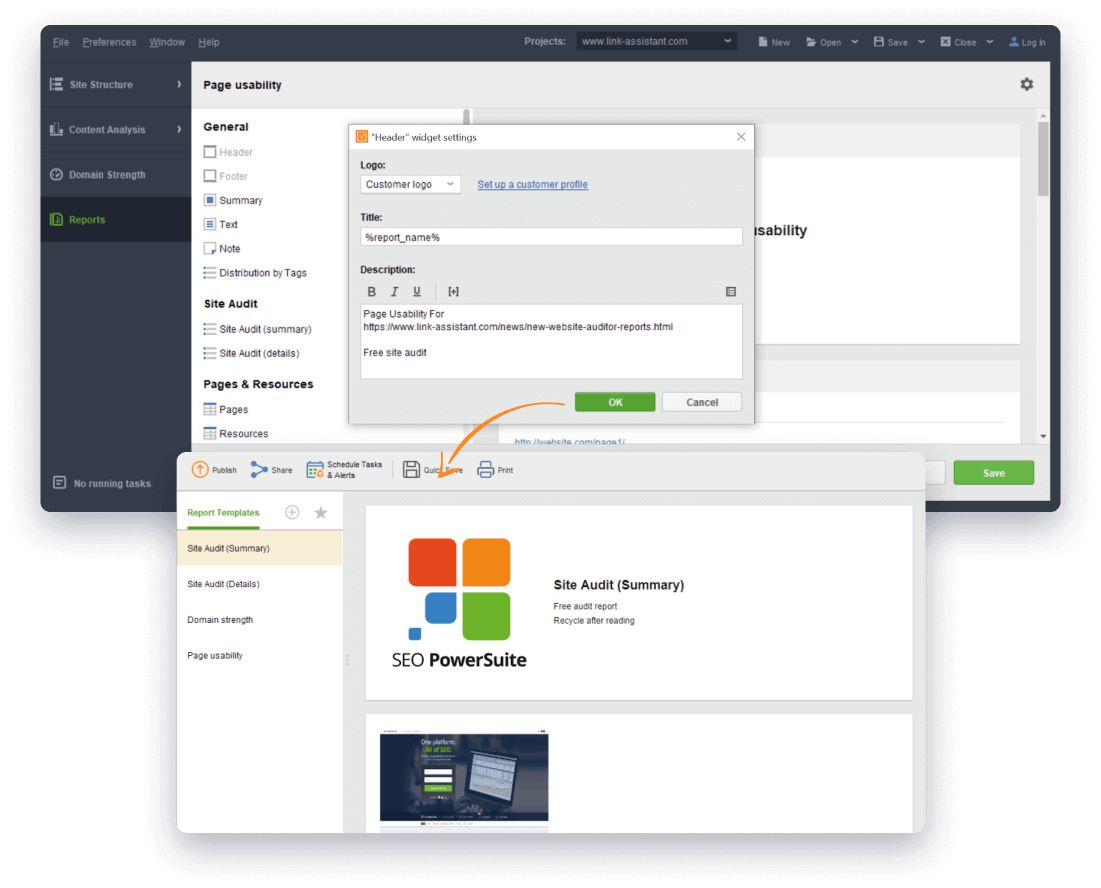1101x888 pixels.
Task: Select Site Audit (Summary) template
Action: click(260, 548)
